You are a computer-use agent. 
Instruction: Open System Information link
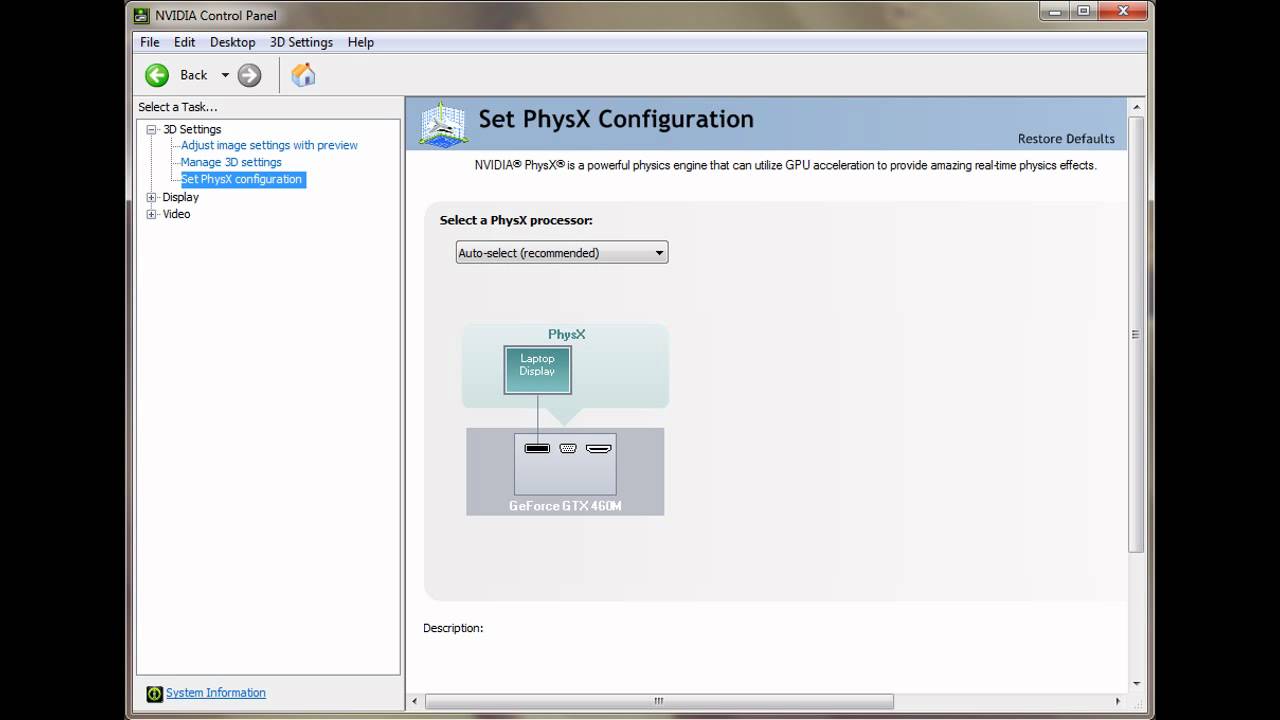[x=215, y=692]
